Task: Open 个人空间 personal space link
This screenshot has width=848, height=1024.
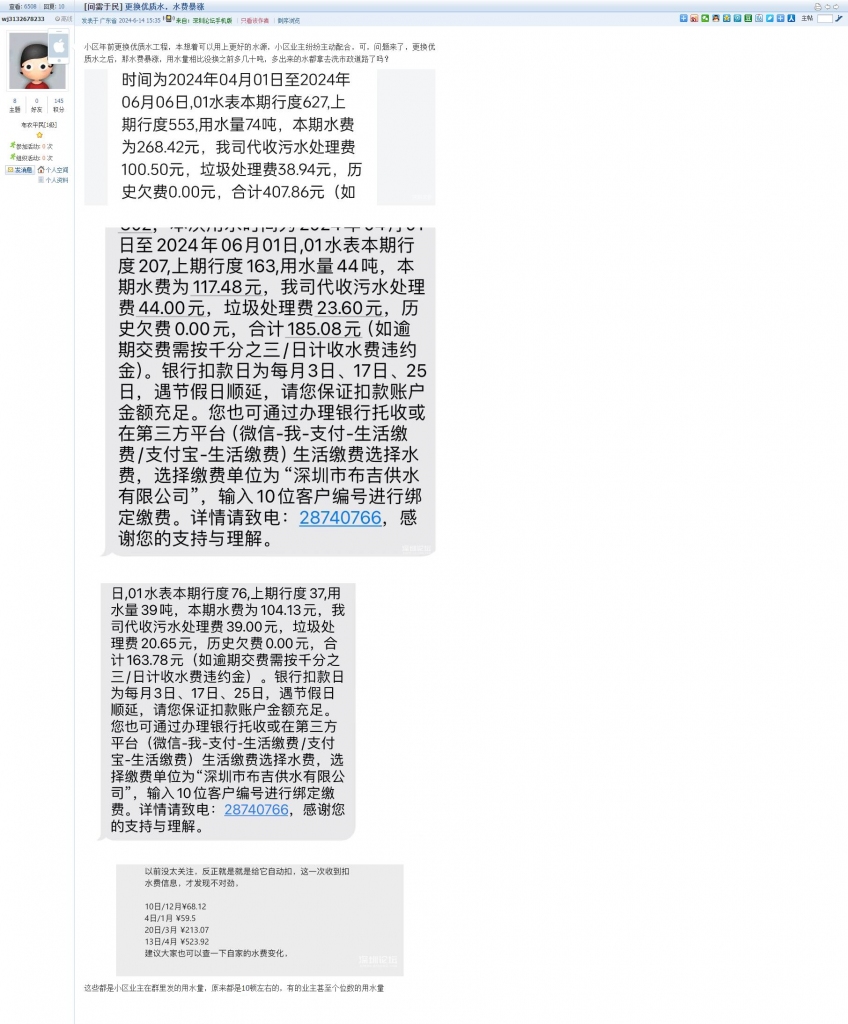Action: click(54, 170)
